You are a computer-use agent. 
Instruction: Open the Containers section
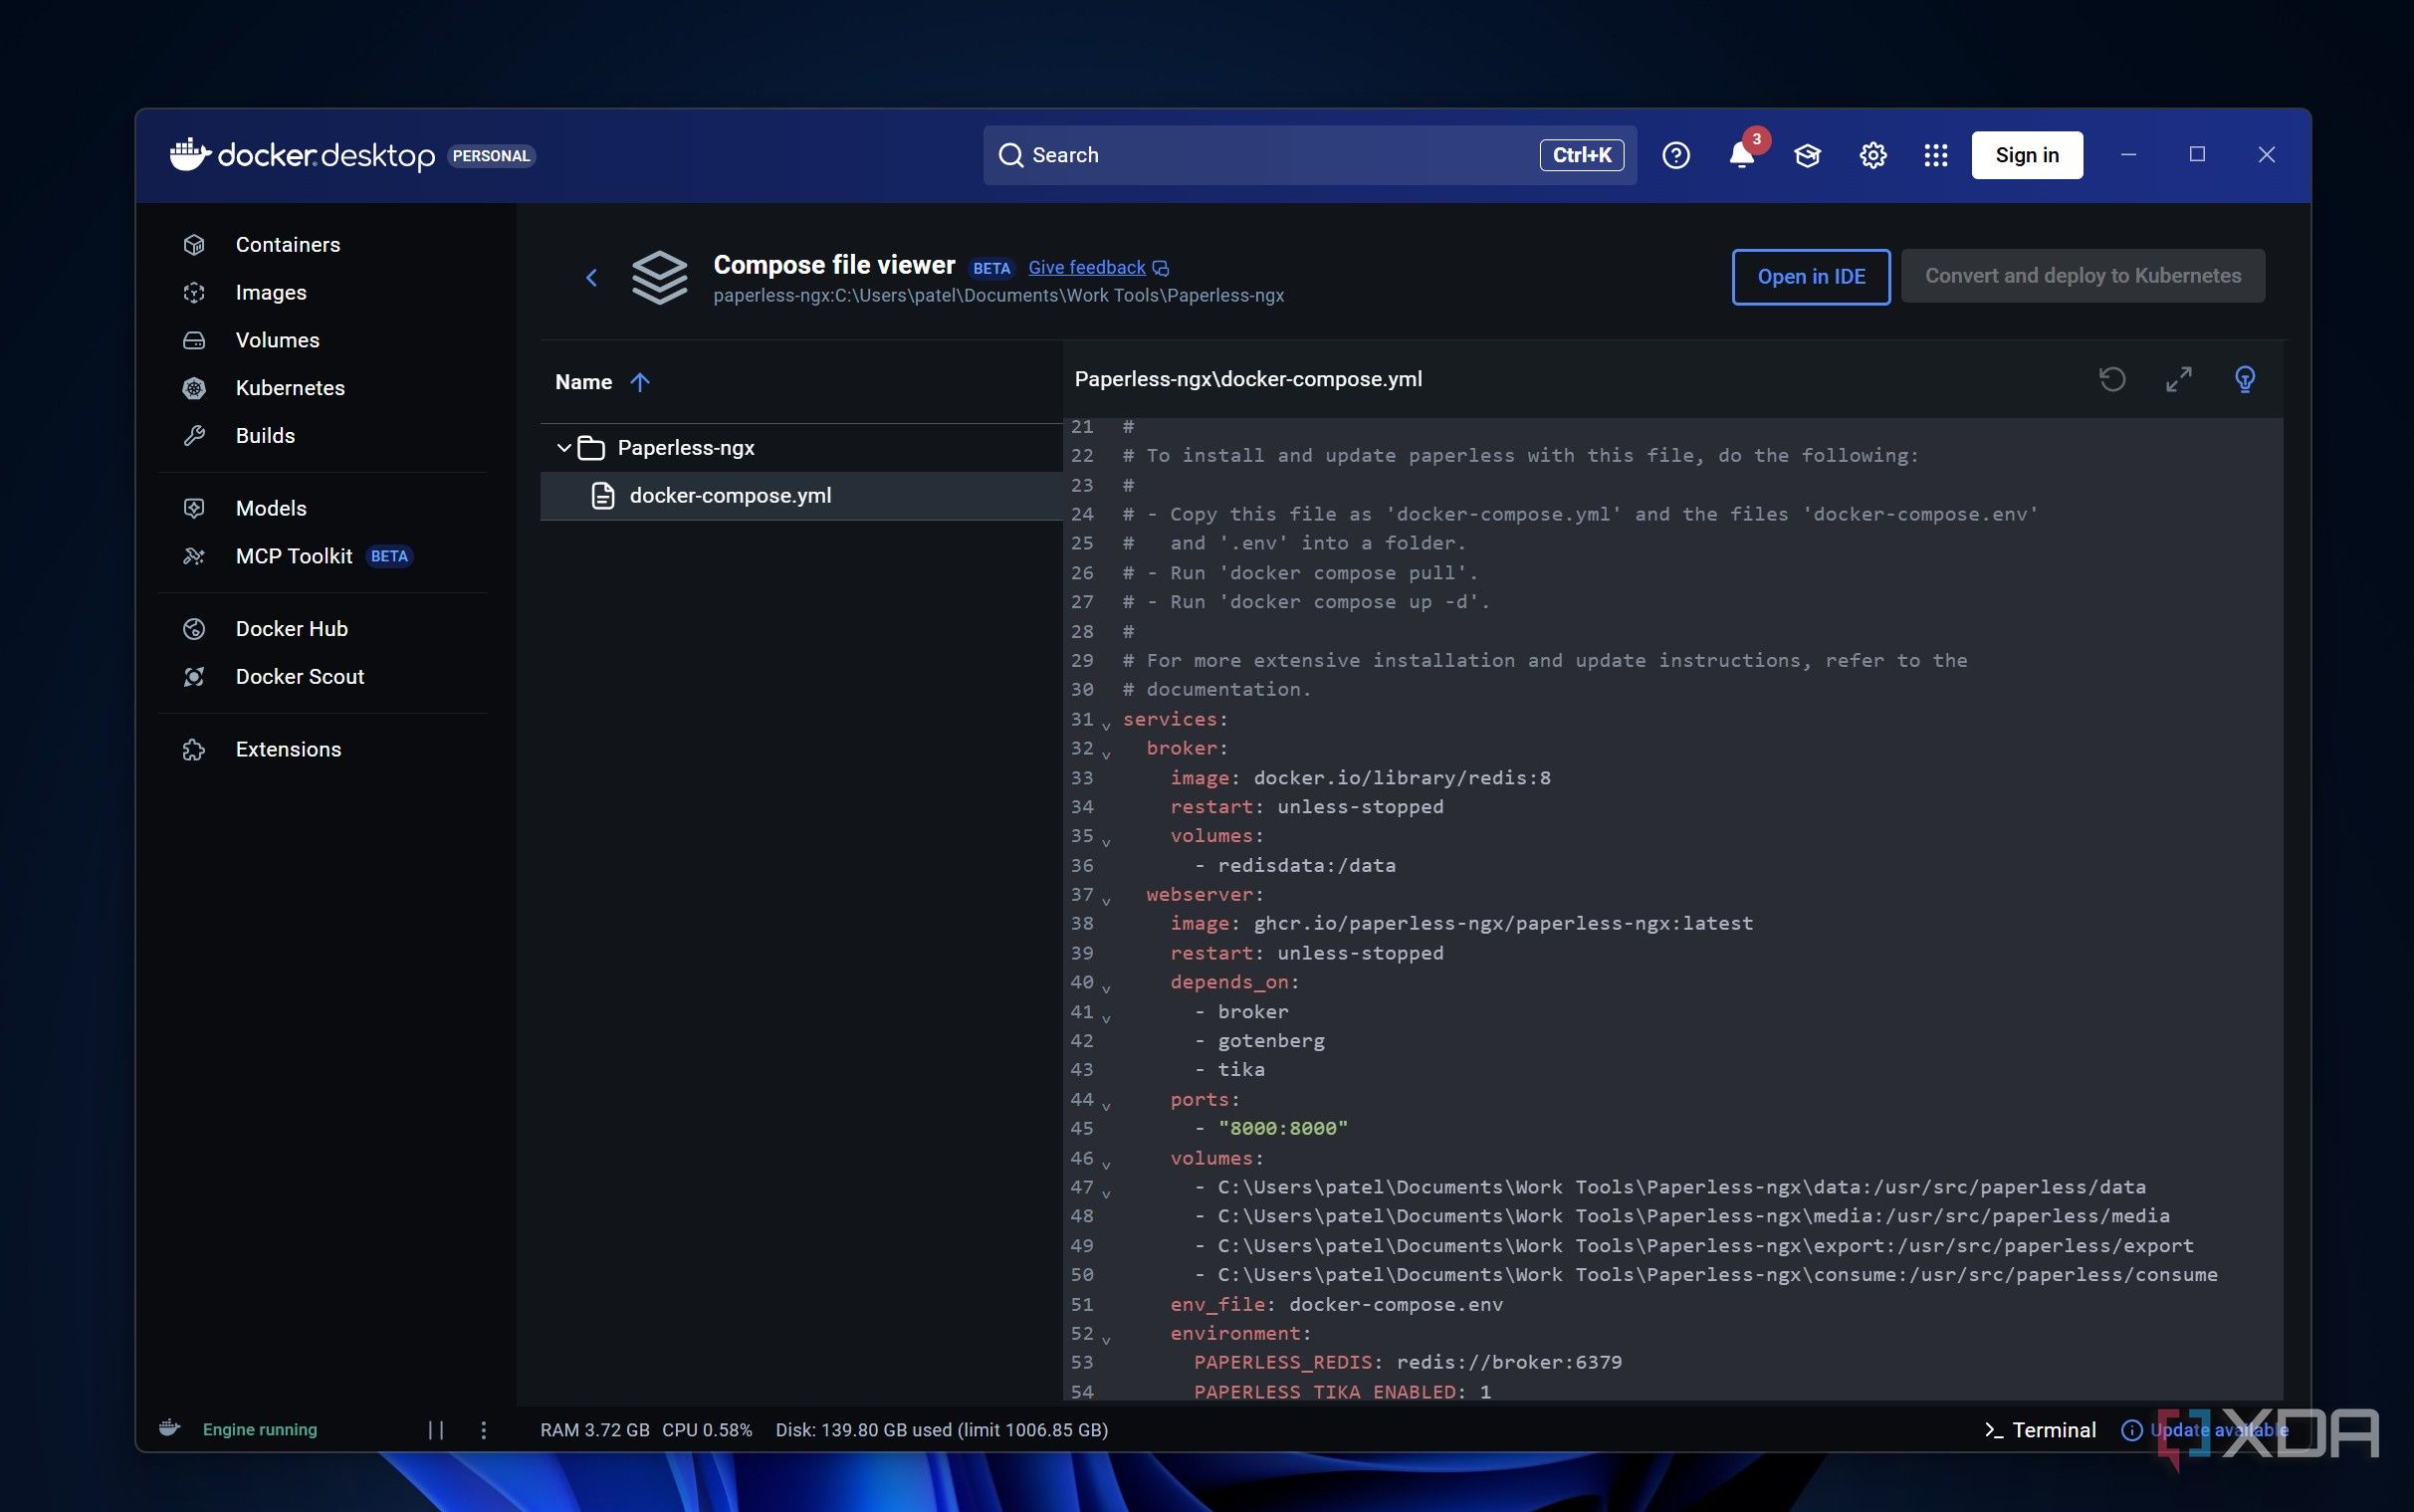pyautogui.click(x=288, y=245)
